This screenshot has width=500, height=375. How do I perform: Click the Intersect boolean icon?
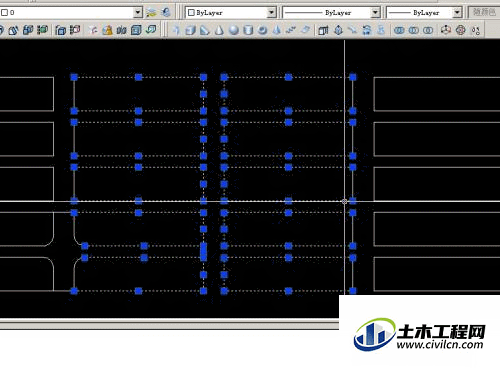coord(428,30)
